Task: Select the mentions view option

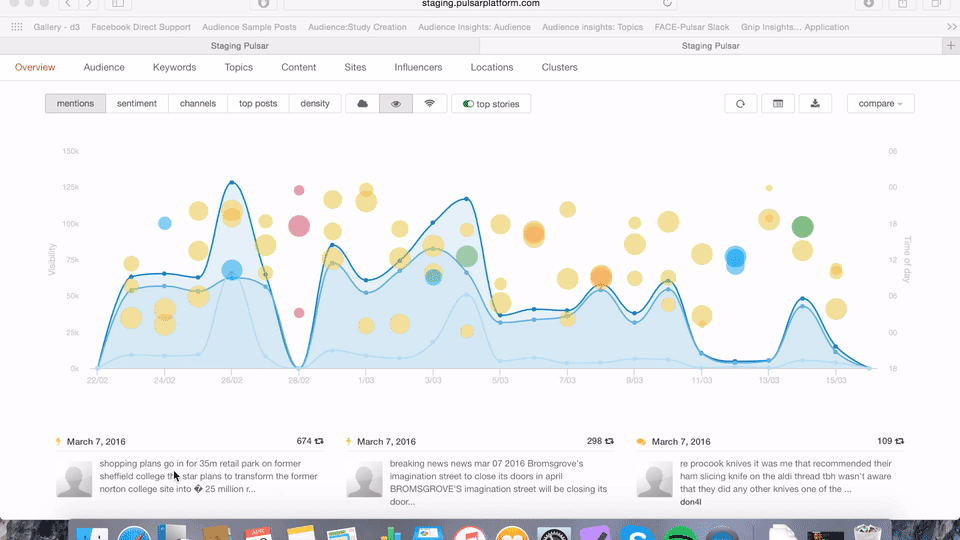Action: click(x=75, y=104)
